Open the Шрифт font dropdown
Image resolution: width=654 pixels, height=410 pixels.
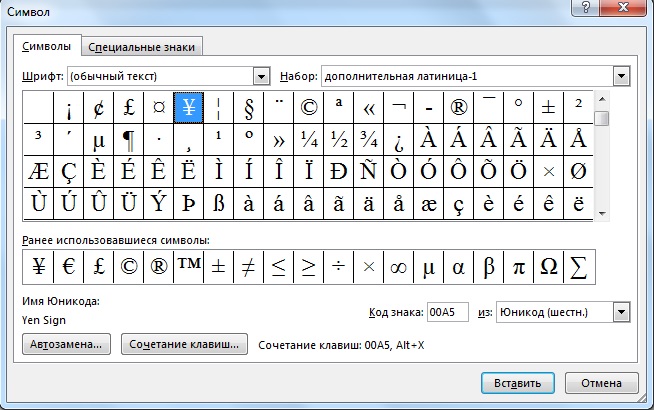(x=261, y=76)
